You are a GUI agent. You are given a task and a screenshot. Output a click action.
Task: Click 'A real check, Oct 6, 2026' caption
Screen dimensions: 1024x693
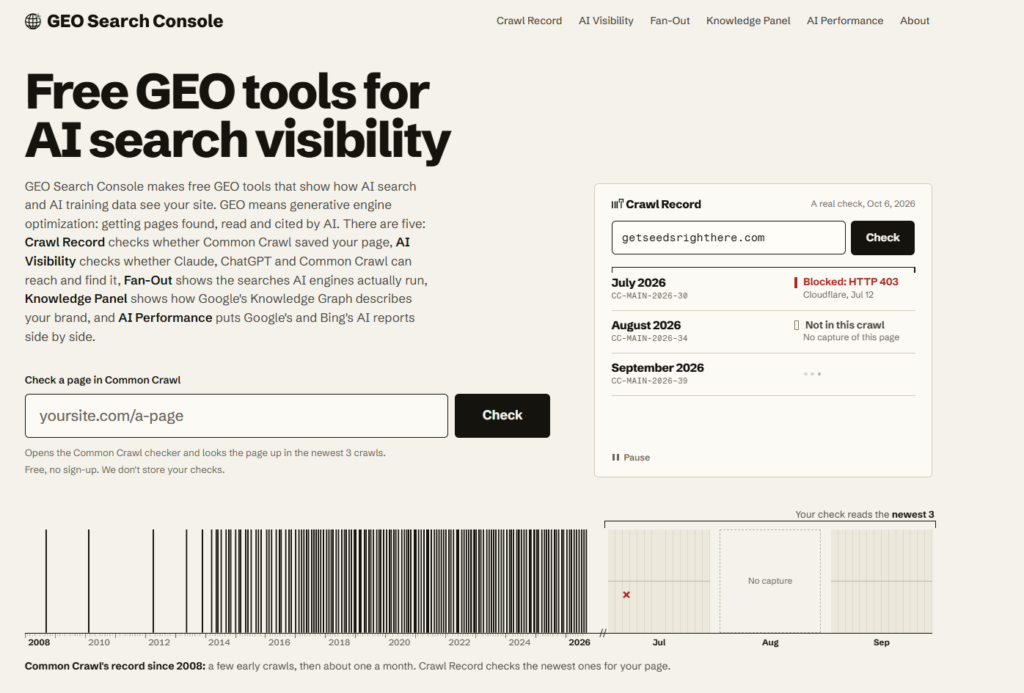click(x=863, y=204)
